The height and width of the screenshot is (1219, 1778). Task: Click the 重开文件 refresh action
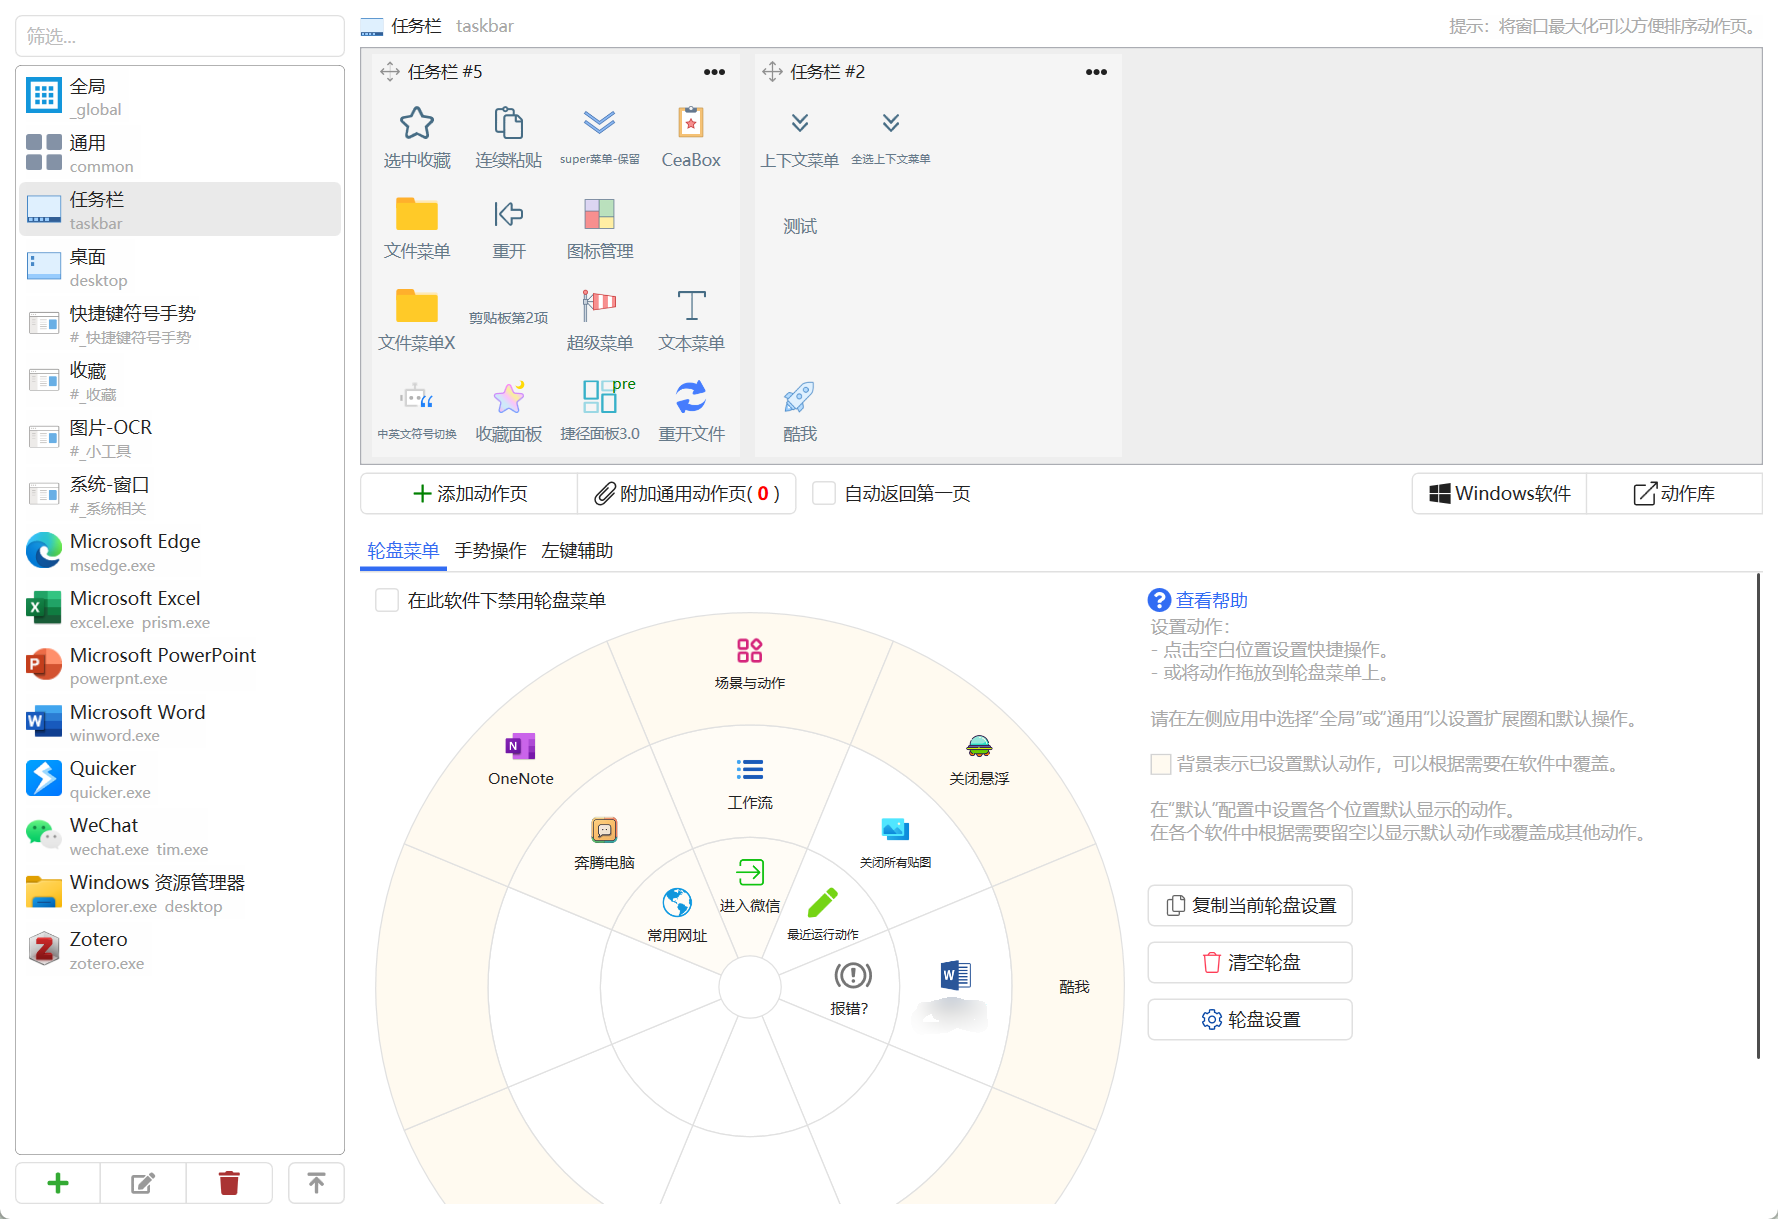(691, 411)
